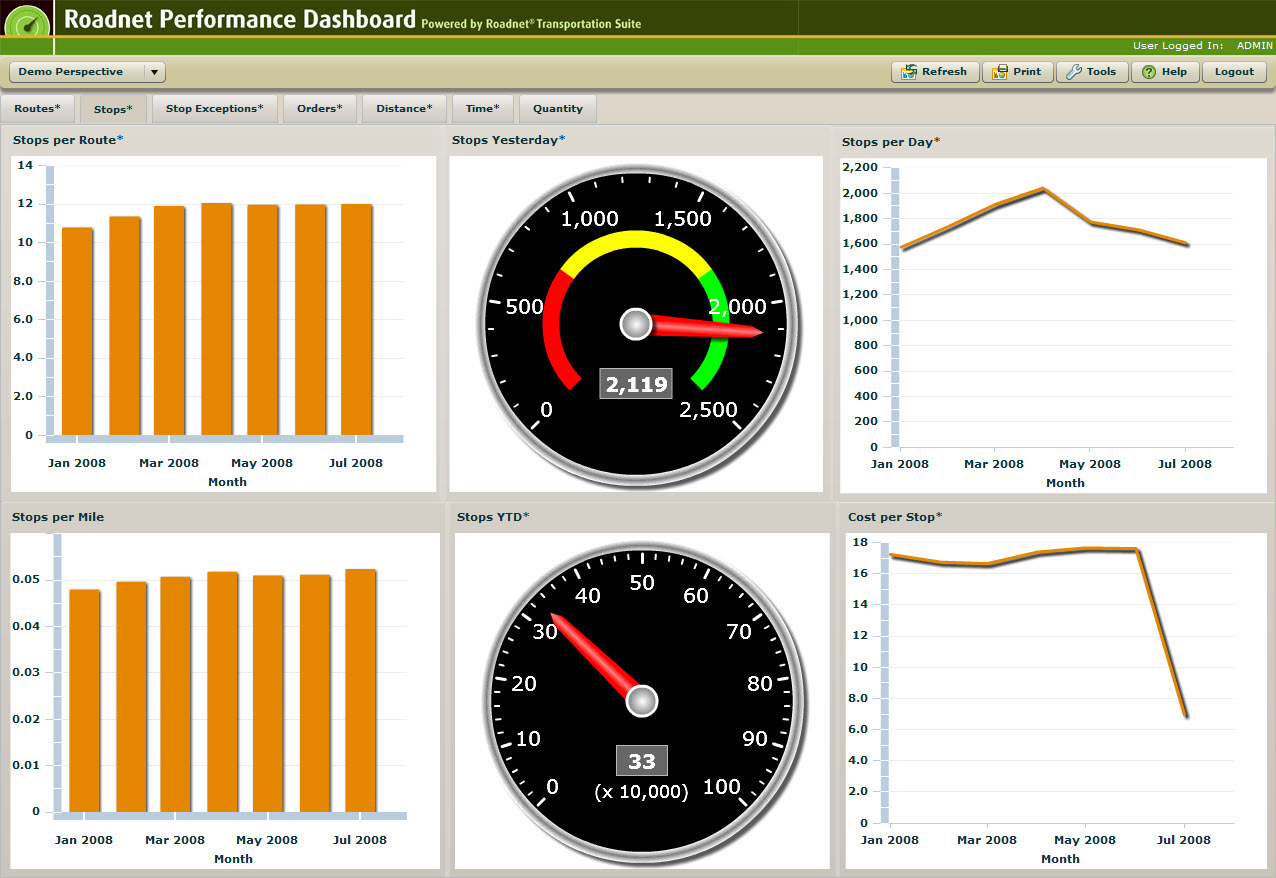Screen dimensions: 1276x878
Task: Click the Cost per Stop chart title
Action: (x=895, y=517)
